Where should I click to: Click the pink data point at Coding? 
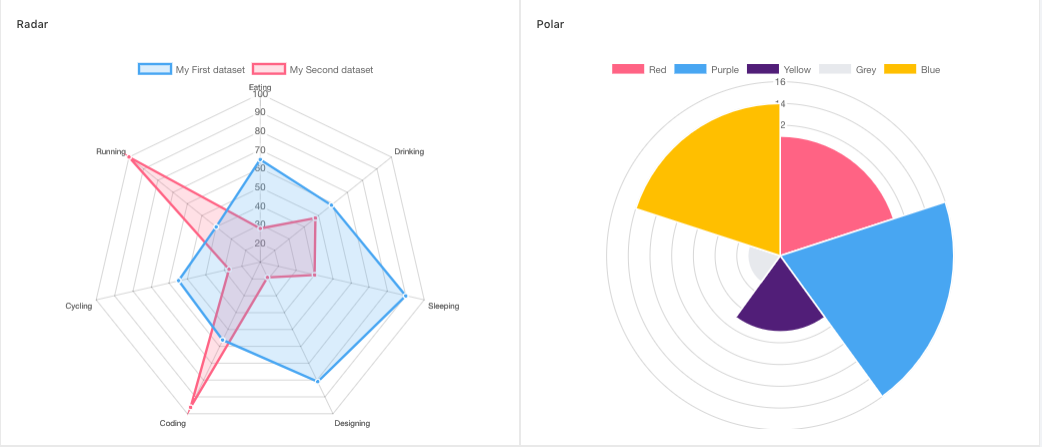click(190, 404)
